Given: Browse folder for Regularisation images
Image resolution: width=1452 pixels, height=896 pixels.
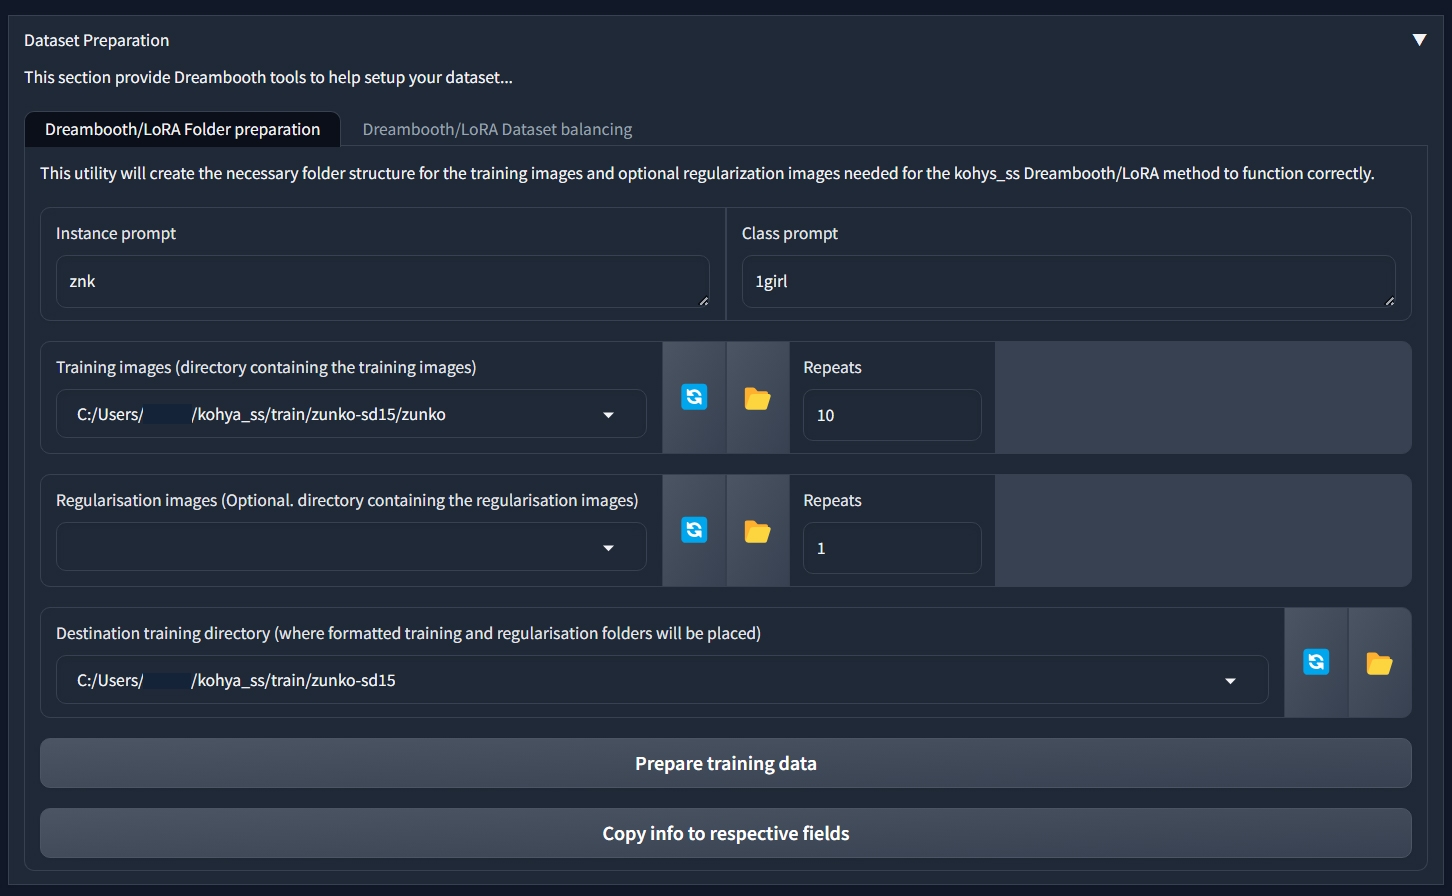Looking at the screenshot, I should point(758,530).
